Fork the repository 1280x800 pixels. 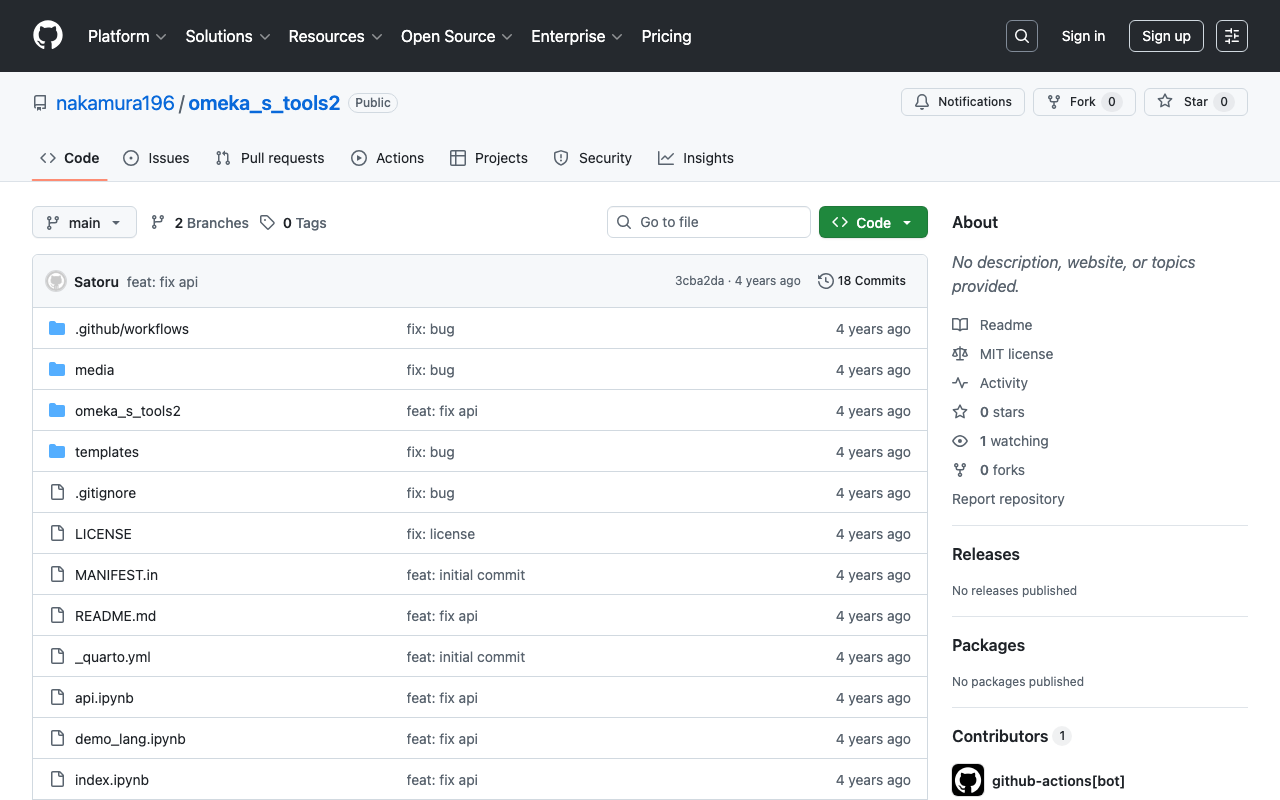1083,102
